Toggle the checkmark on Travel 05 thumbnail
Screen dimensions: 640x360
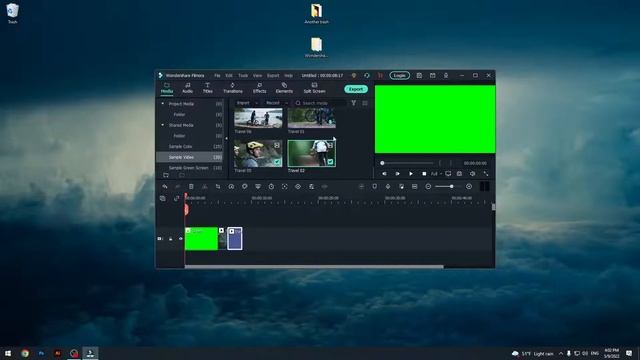(277, 162)
